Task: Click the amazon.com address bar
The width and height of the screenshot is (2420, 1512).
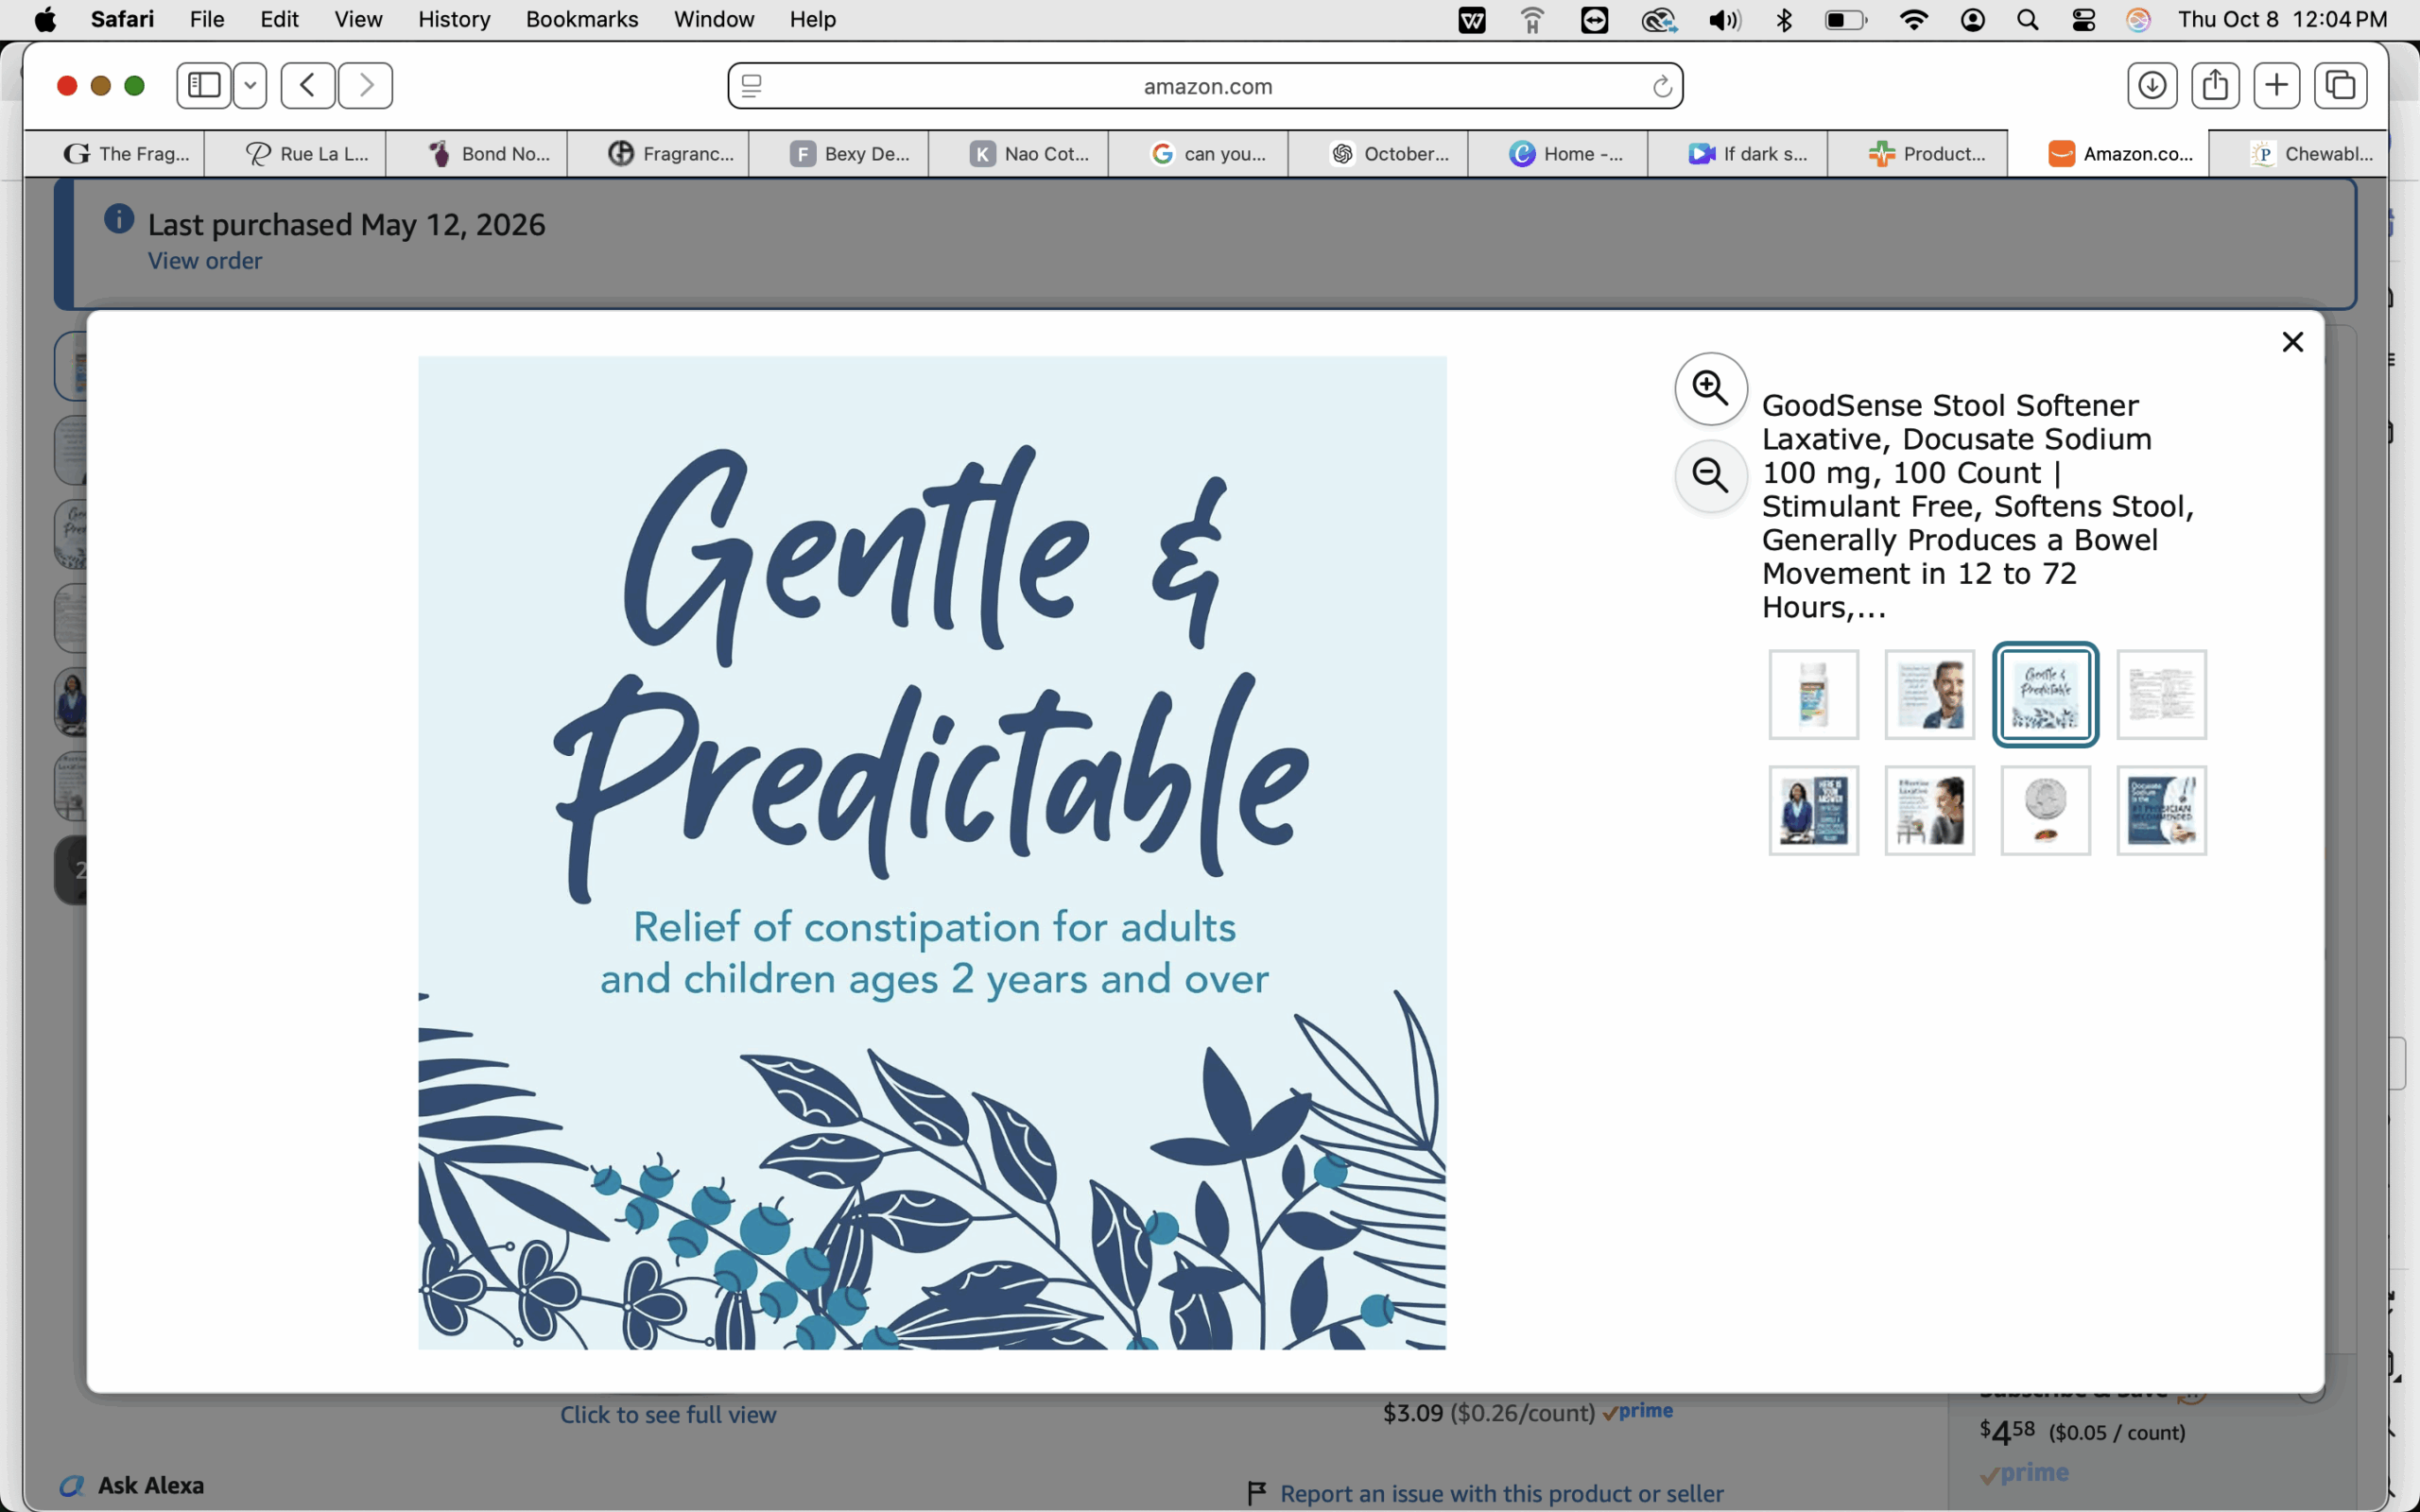Action: [1205, 86]
